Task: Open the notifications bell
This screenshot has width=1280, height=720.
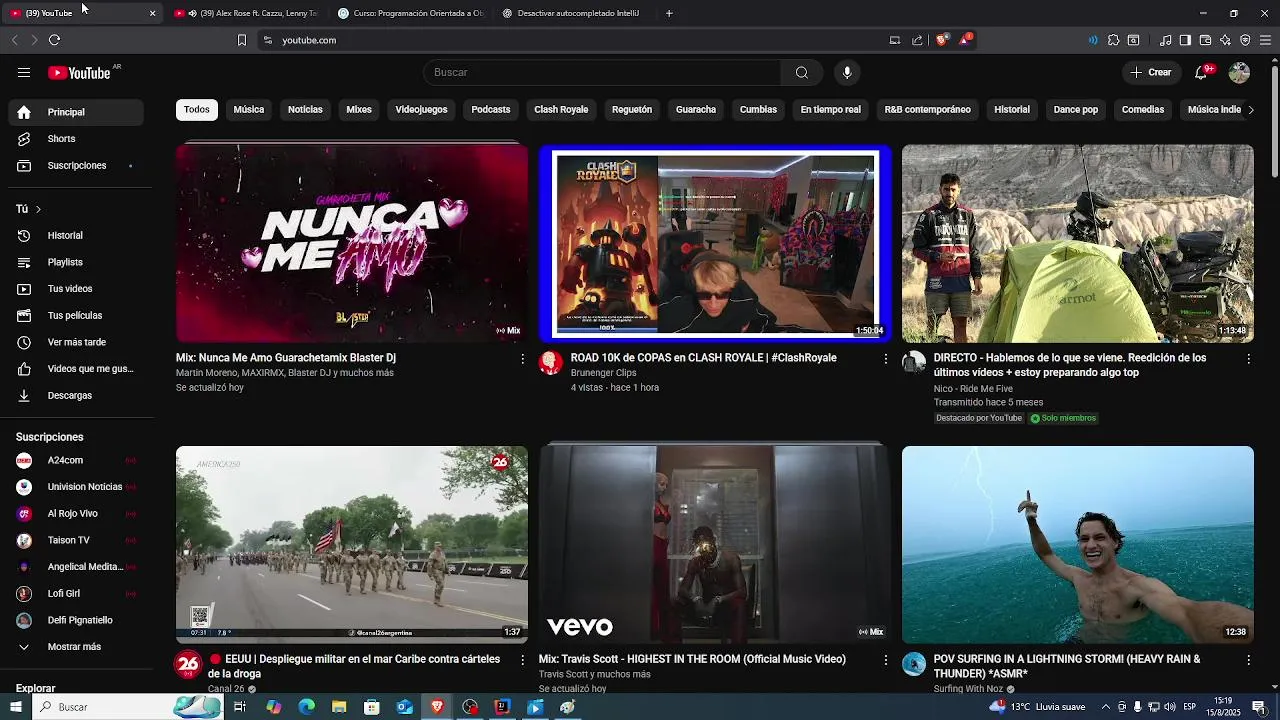Action: click(1201, 72)
